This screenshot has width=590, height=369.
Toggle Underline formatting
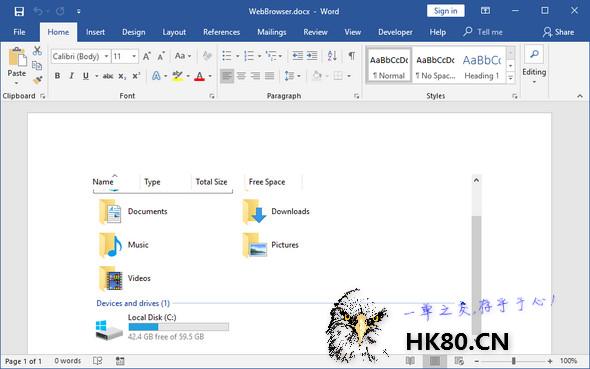coord(86,76)
